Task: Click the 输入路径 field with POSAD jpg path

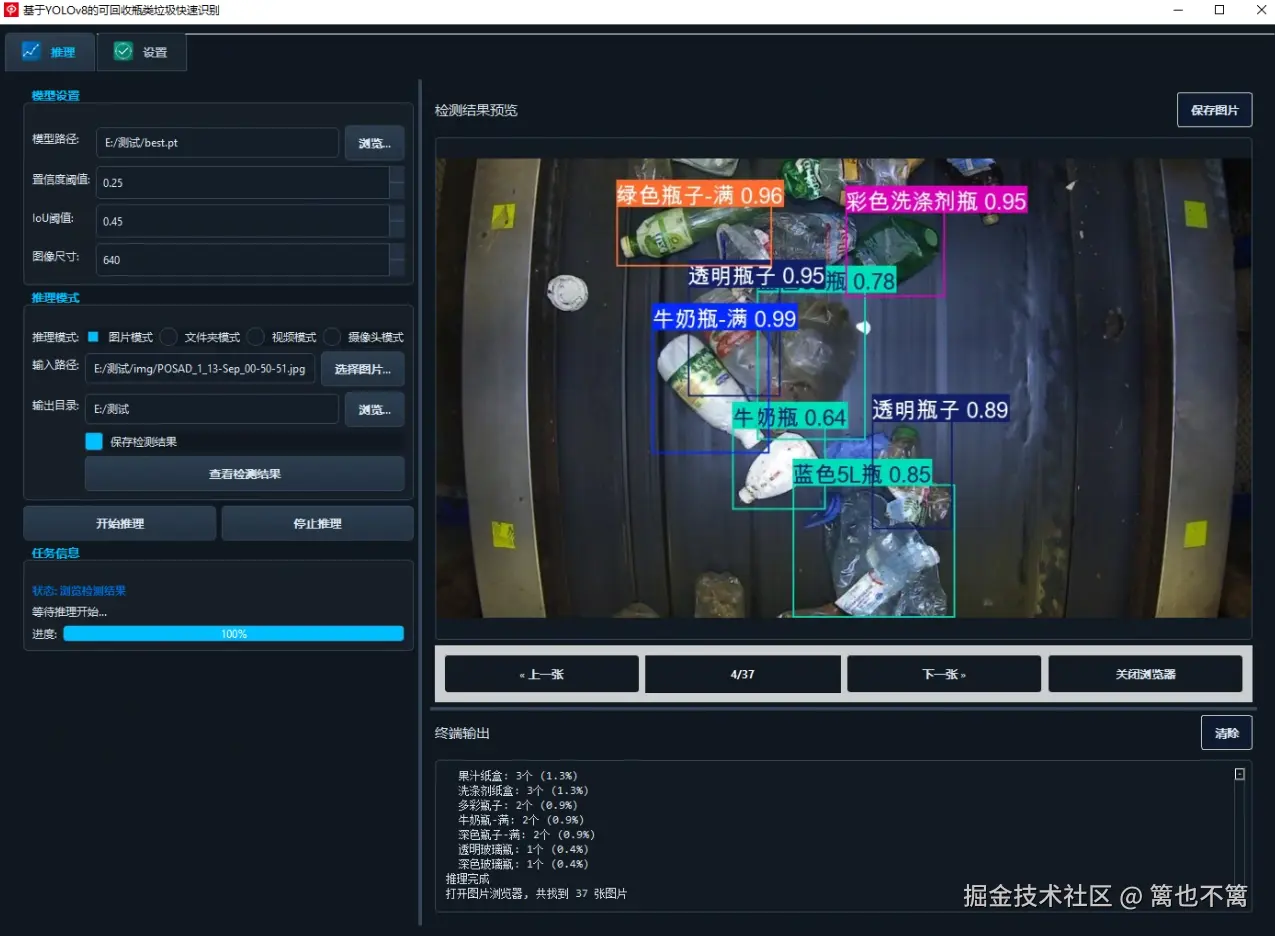Action: pos(200,369)
